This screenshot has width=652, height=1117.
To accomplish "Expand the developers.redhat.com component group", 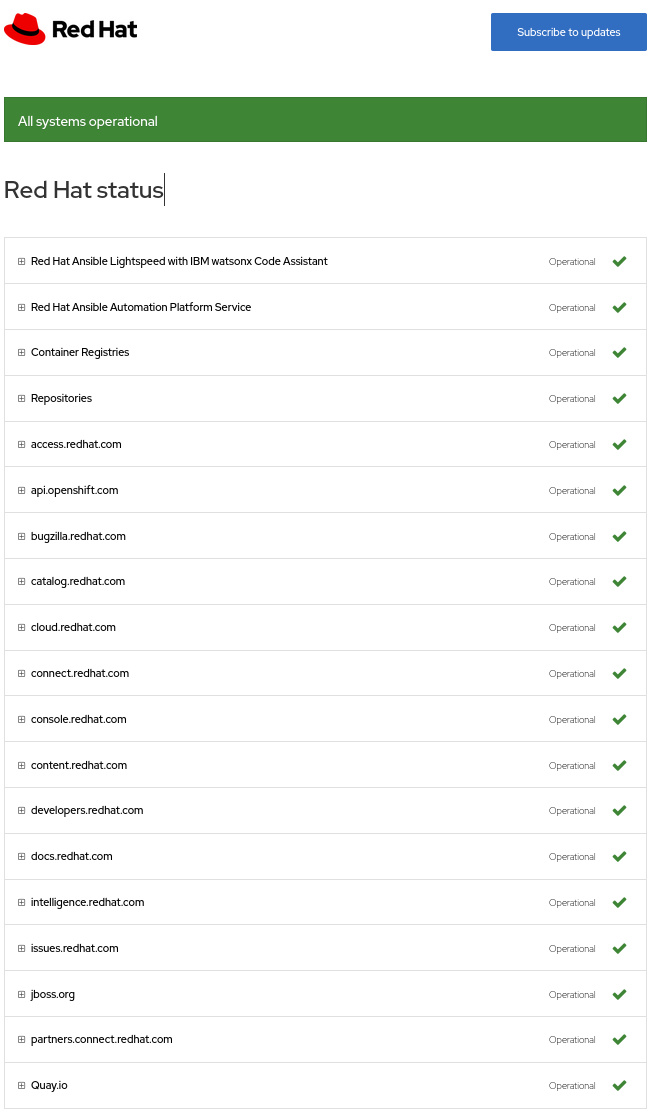I will [x=22, y=811].
